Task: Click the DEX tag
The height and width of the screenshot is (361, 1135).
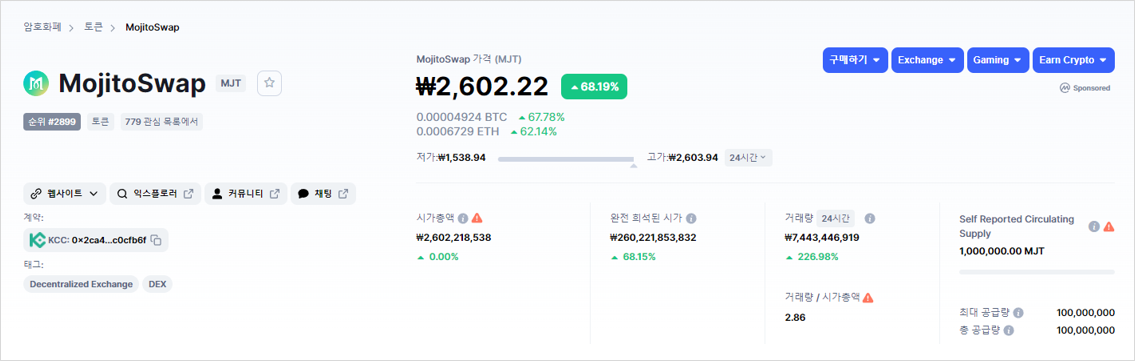Action: point(158,284)
